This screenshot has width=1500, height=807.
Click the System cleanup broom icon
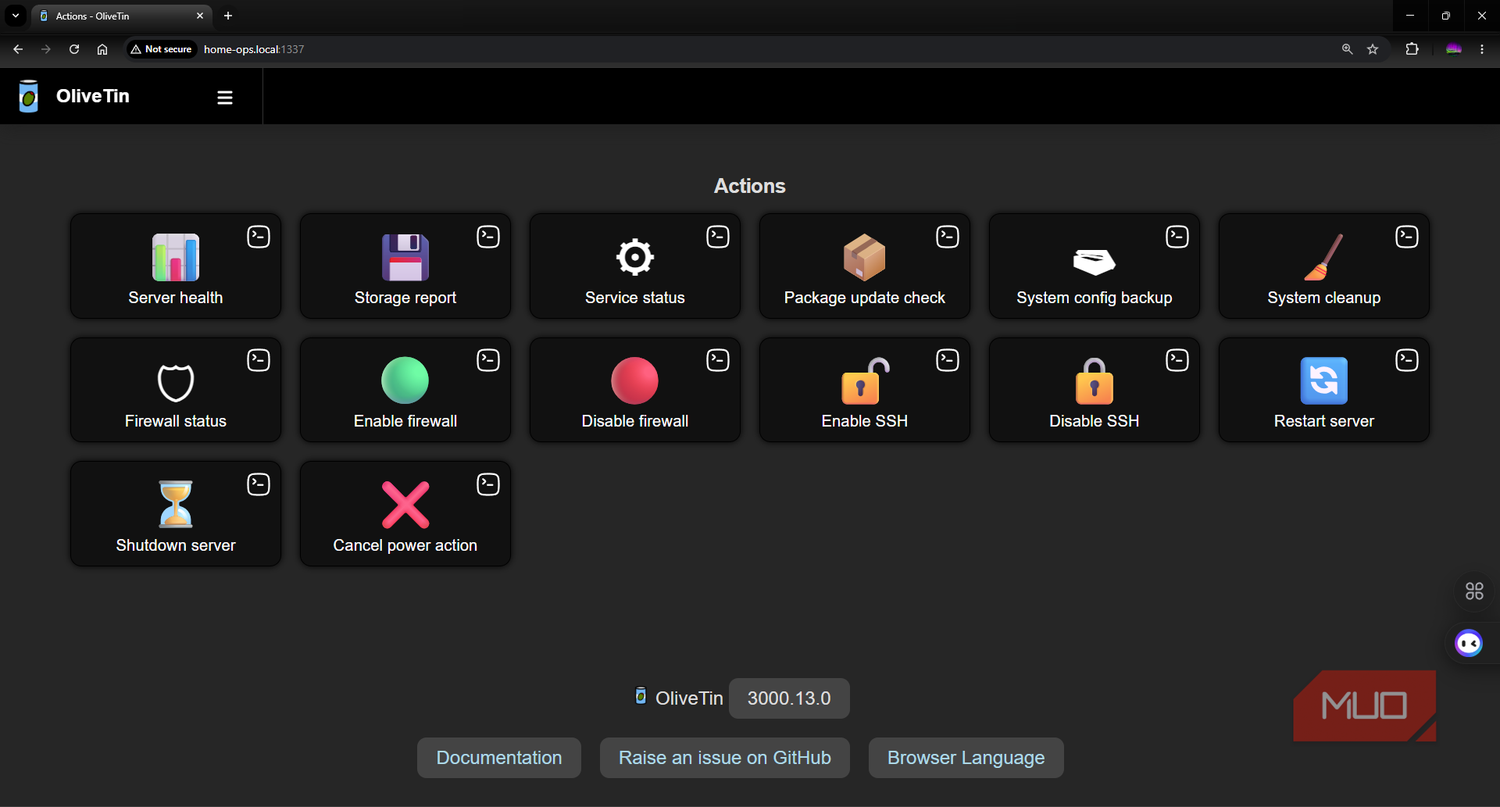pos(1324,257)
